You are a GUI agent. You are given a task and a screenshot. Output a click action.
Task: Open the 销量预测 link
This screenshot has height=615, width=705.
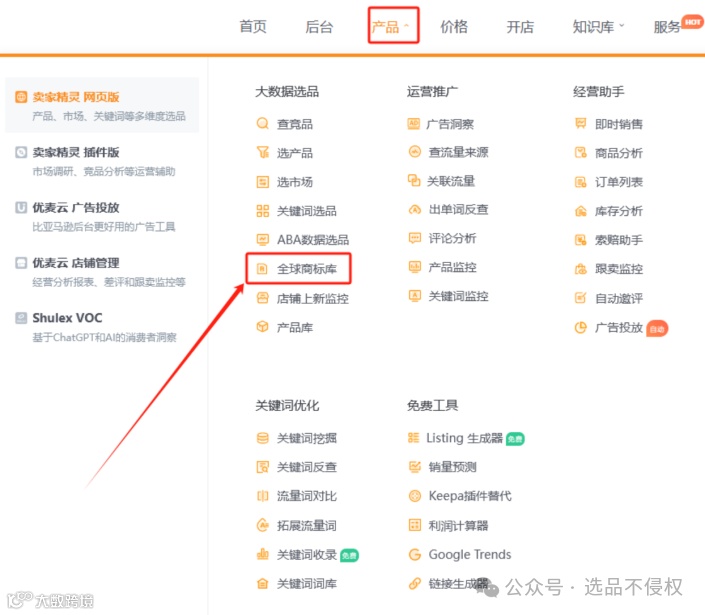point(452,467)
